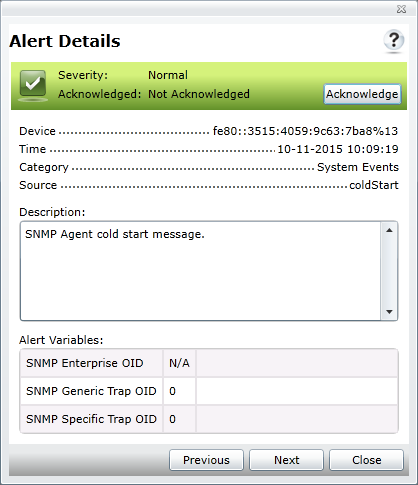Image resolution: width=418 pixels, height=485 pixels.
Task: Click the alert time value 10-11-2015
Action: [x=338, y=149]
